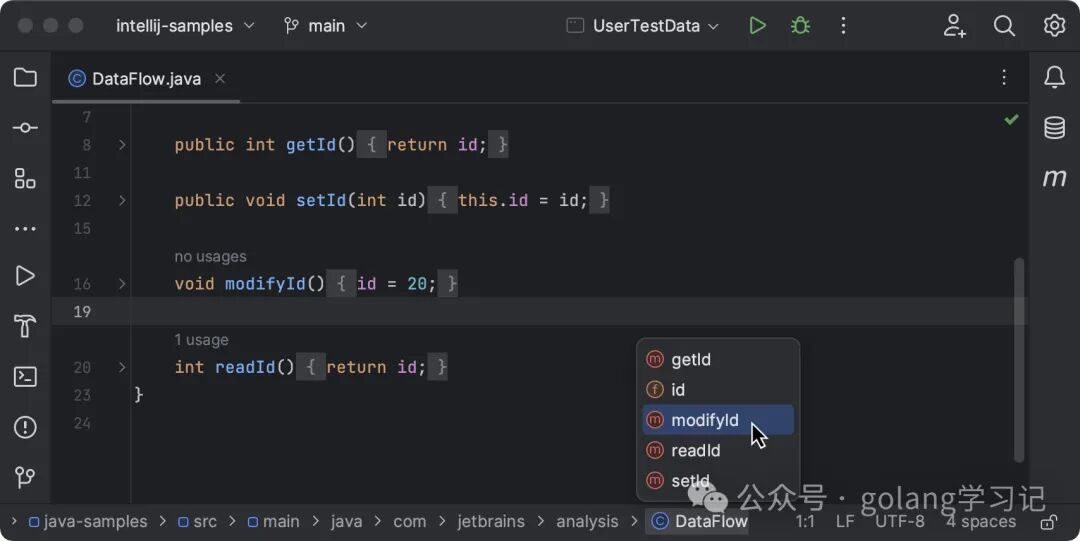
Task: Select the DataFlow.java editor tab
Action: (x=146, y=79)
